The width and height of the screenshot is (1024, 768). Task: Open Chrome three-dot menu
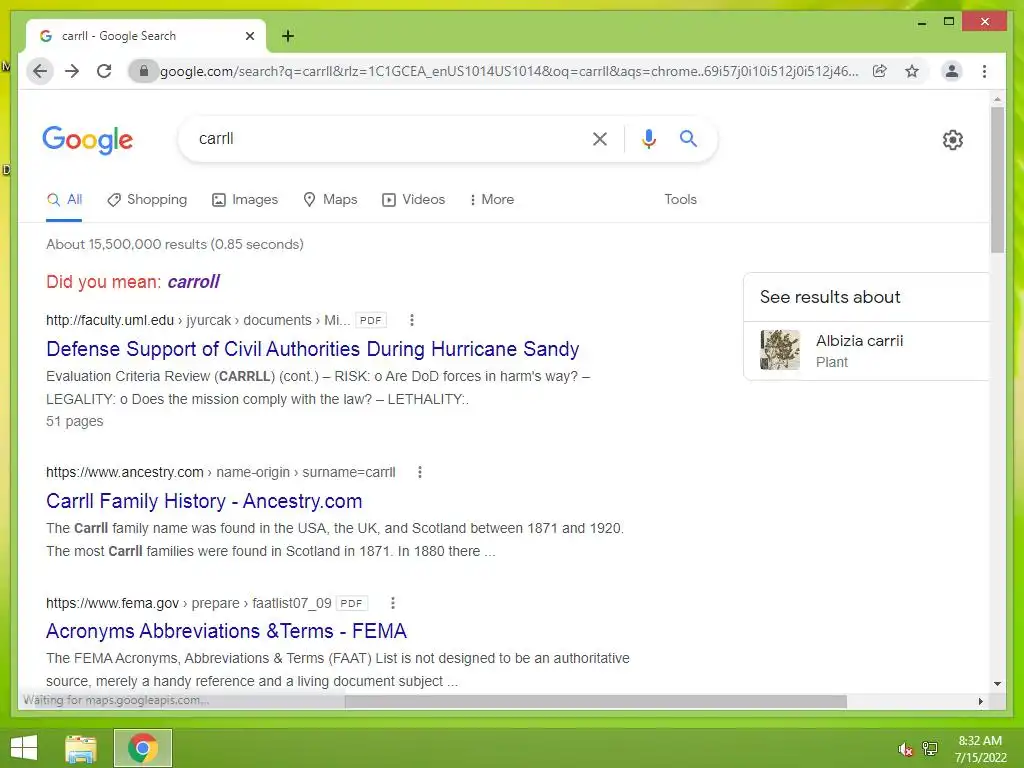click(984, 71)
